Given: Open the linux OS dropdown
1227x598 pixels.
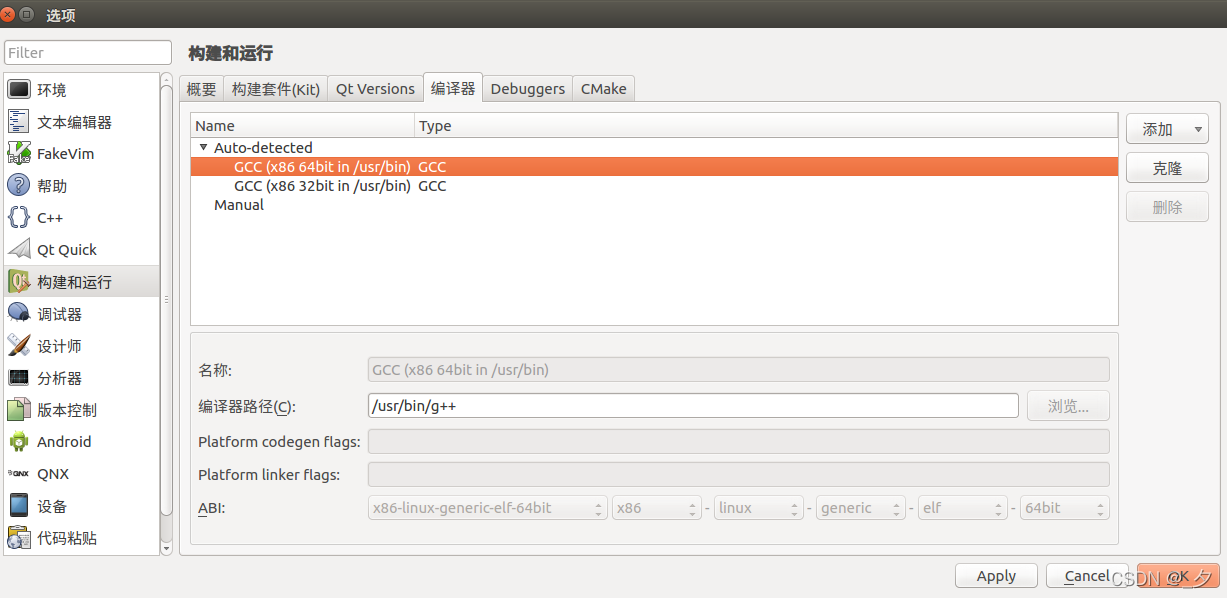Looking at the screenshot, I should click(x=759, y=508).
